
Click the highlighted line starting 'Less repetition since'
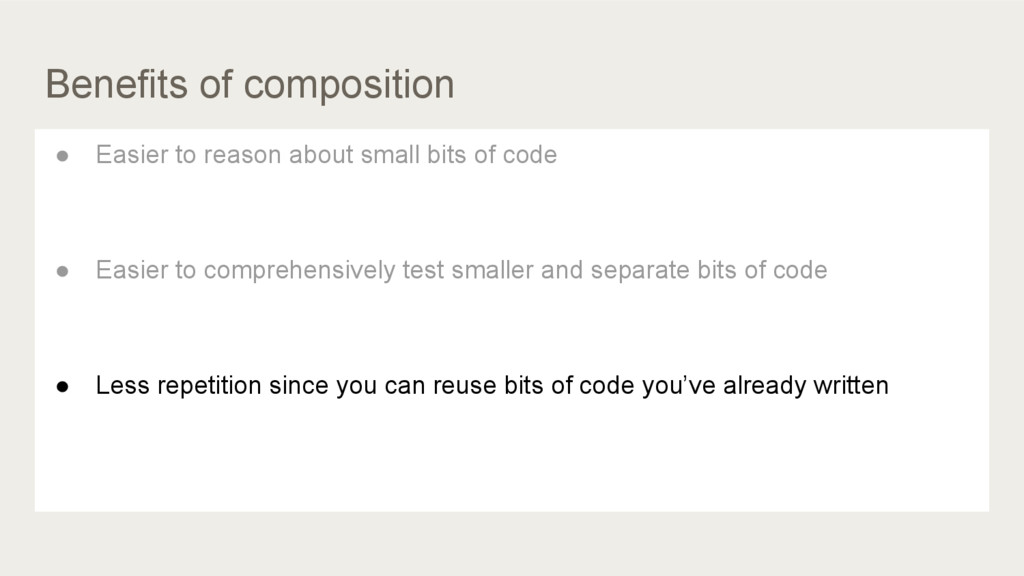pyautogui.click(x=492, y=385)
